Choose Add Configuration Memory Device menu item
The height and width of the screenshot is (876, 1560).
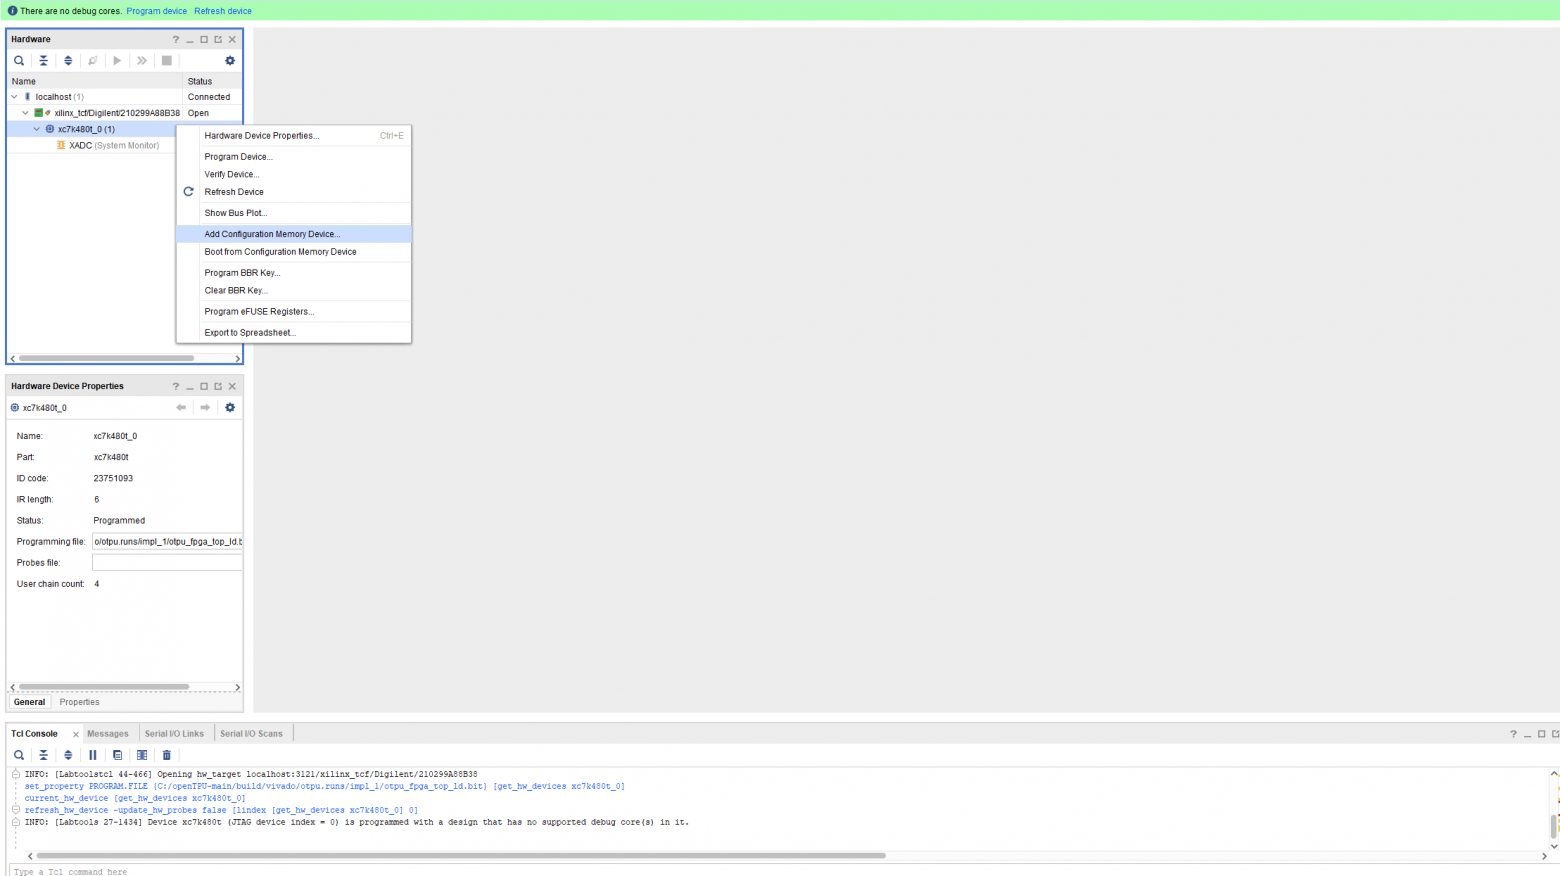293,234
